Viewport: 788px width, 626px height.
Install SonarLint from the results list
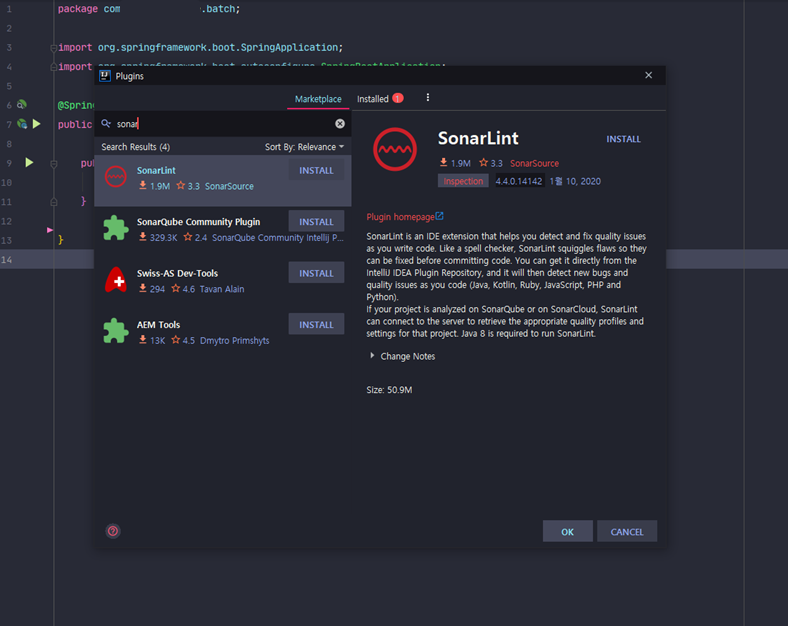316,170
